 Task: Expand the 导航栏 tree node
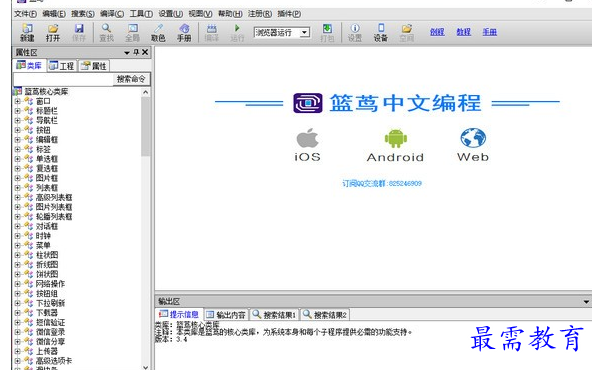17,120
